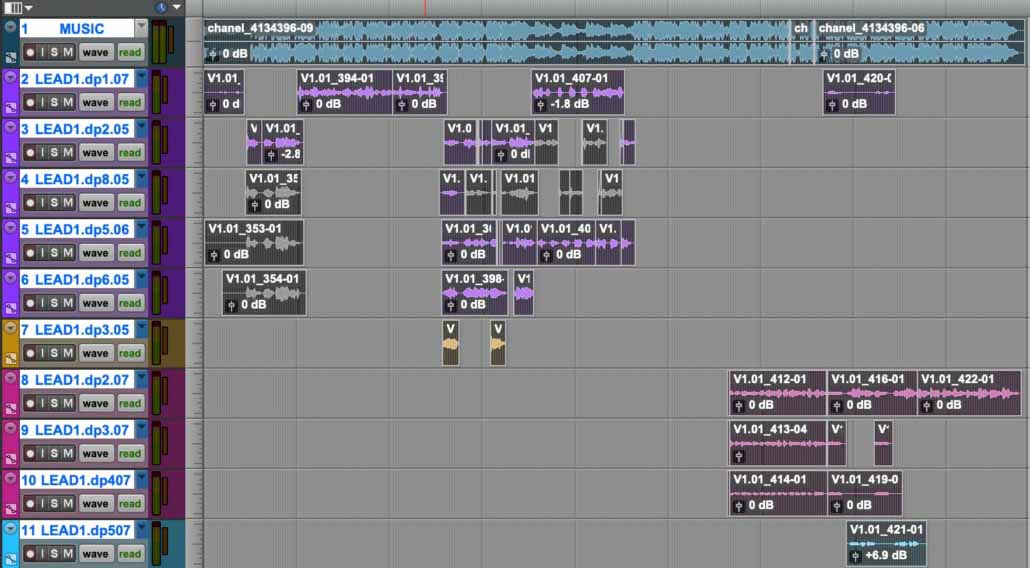Select the first yellow clip on LEAD1.dp3.05 track

tap(451, 343)
